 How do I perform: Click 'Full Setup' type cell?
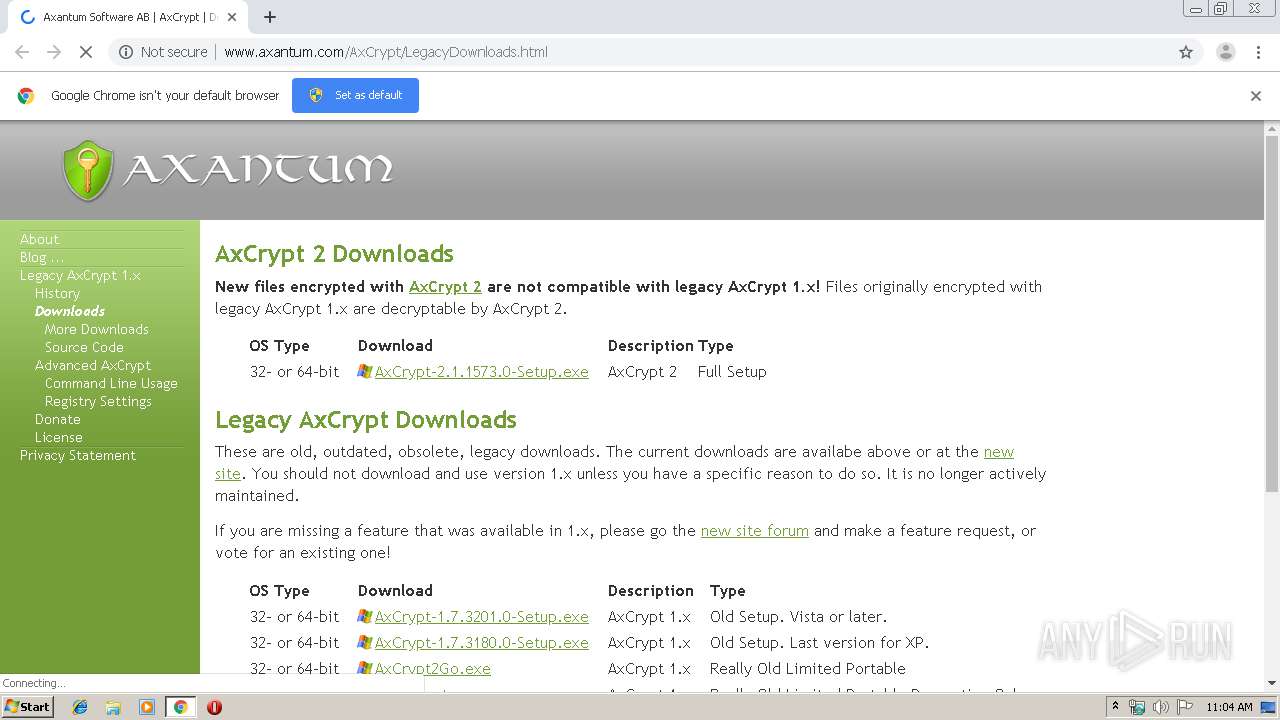click(732, 371)
